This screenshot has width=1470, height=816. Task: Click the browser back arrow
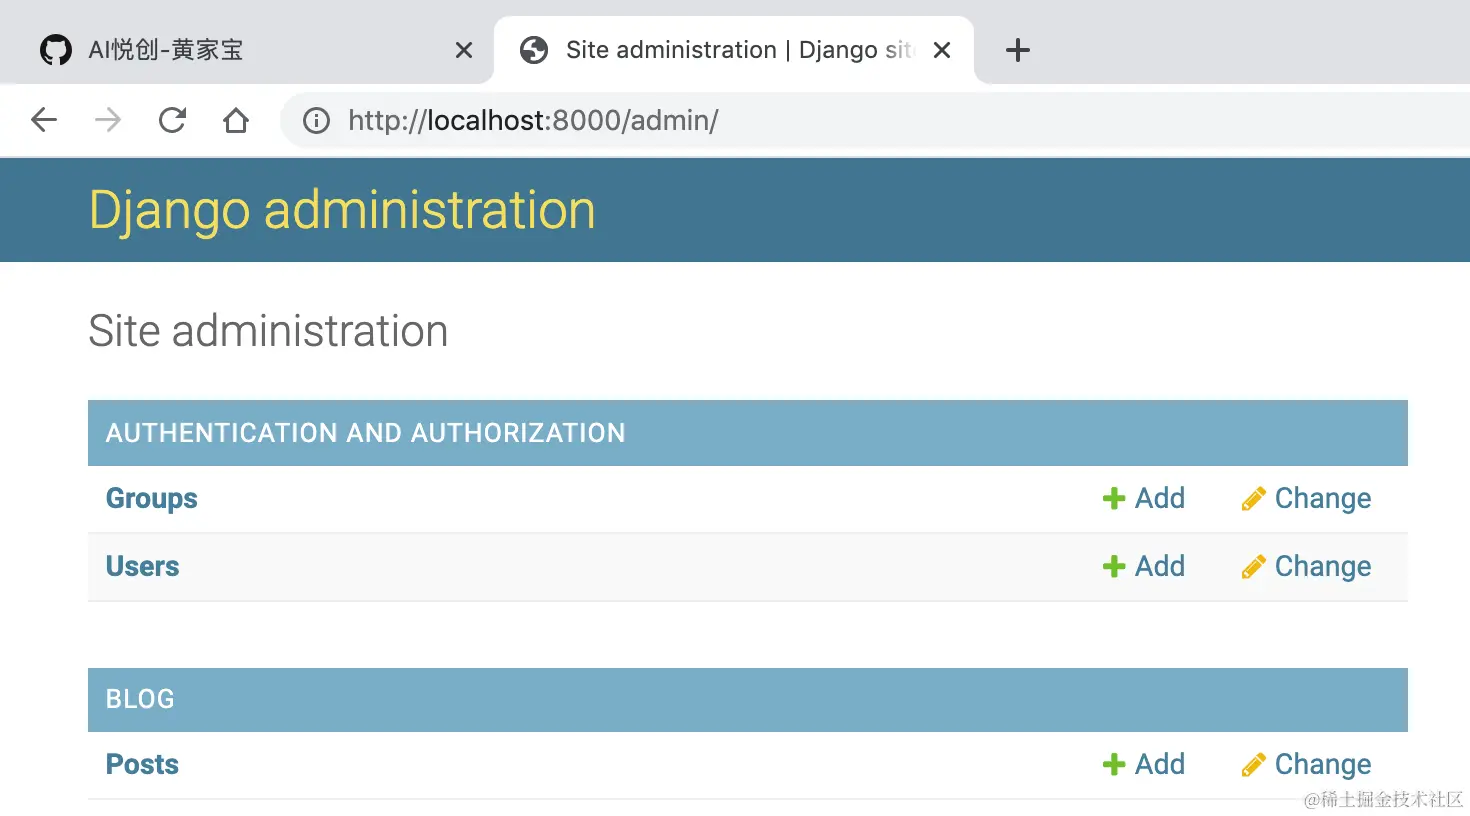click(44, 121)
